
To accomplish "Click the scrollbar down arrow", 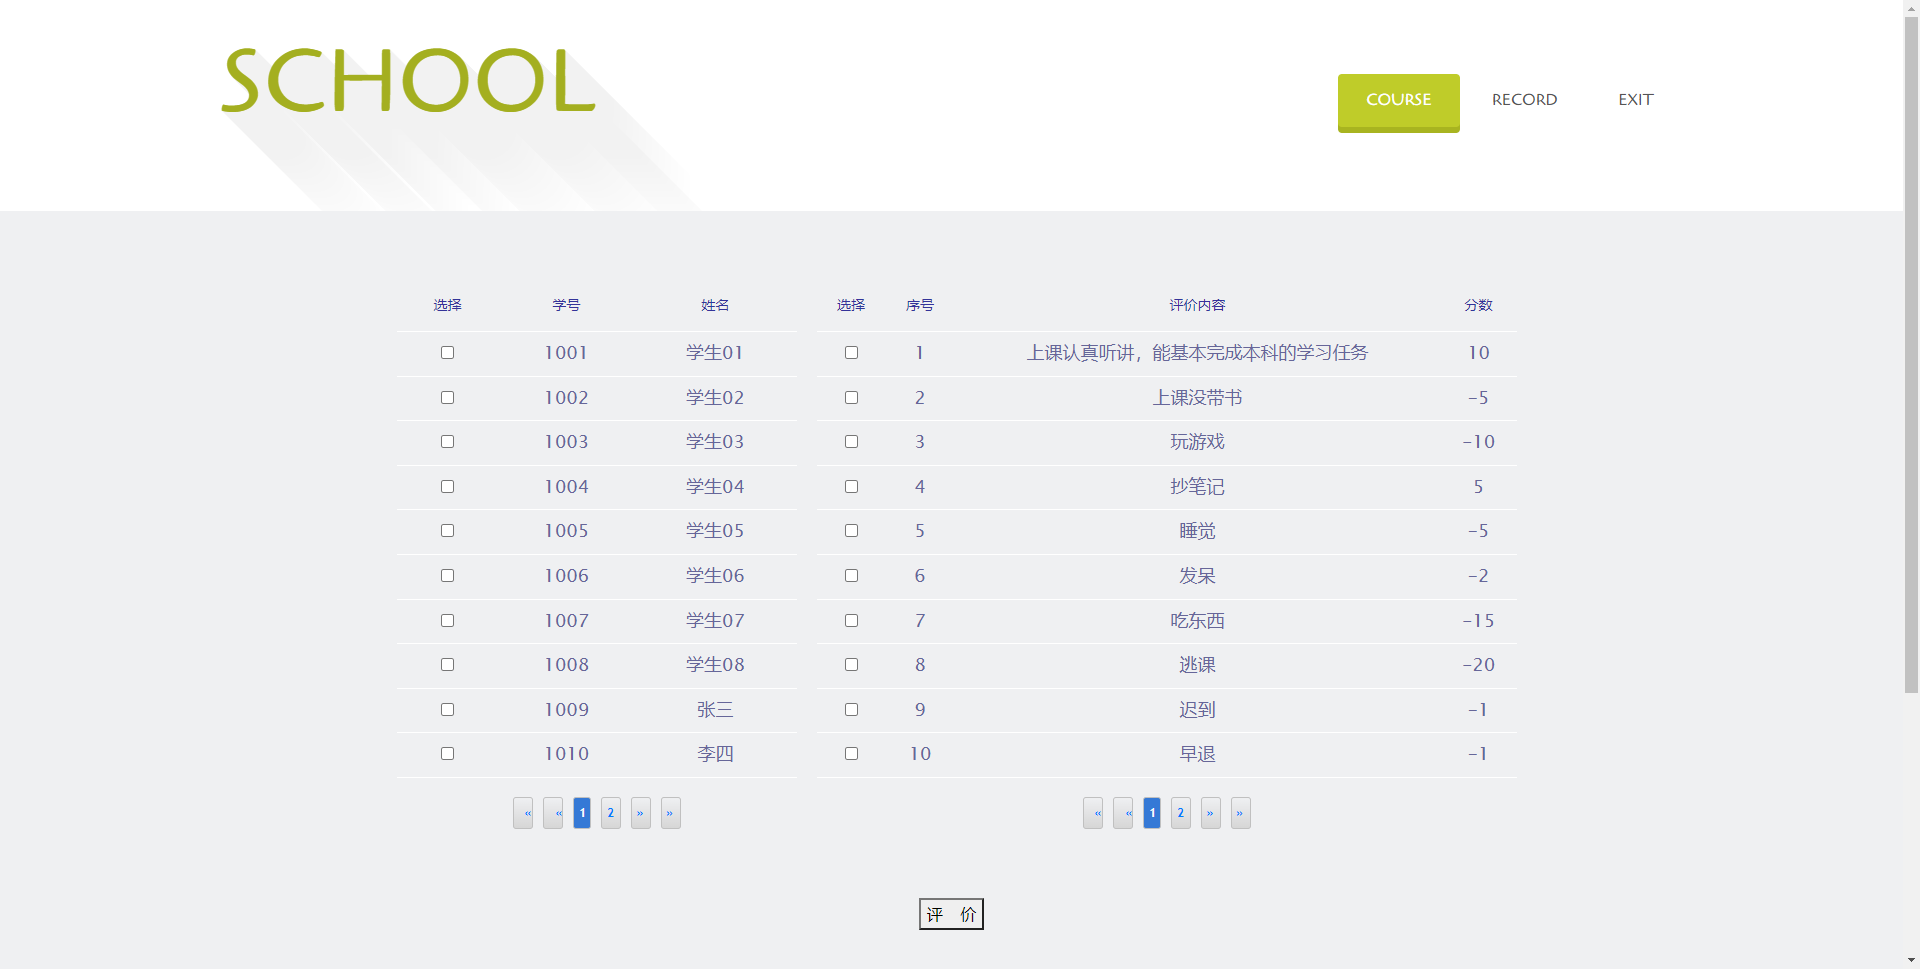I will point(1911,961).
